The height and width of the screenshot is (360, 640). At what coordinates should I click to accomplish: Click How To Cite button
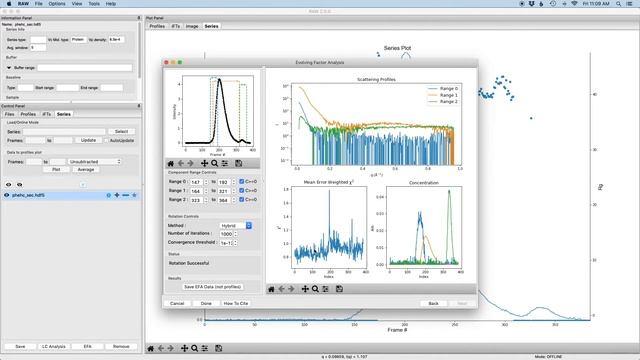(x=236, y=303)
